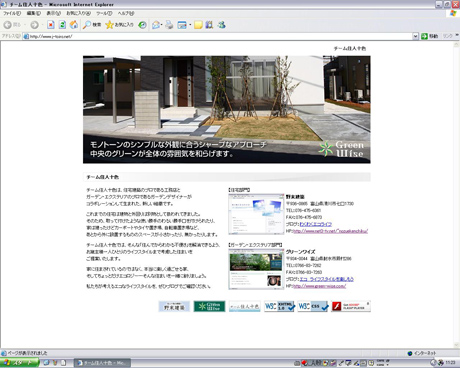Open the ファイル(F) menu

12,13
